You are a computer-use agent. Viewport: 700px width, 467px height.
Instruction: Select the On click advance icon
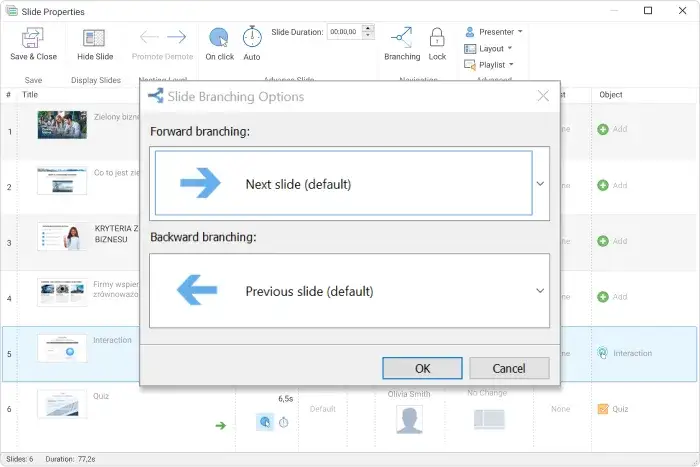[219, 38]
